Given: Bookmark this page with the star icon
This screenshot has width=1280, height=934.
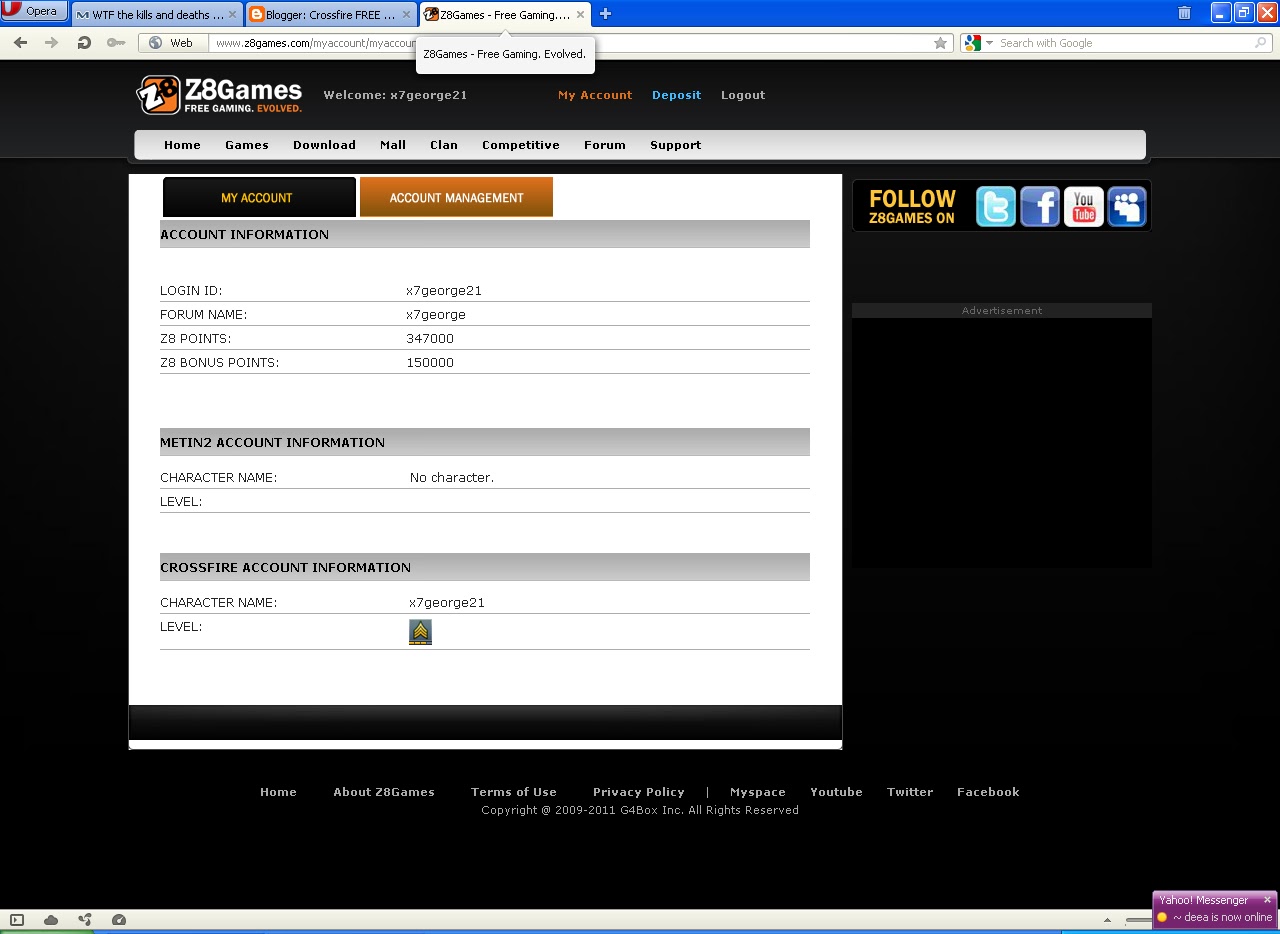Looking at the screenshot, I should coord(940,43).
